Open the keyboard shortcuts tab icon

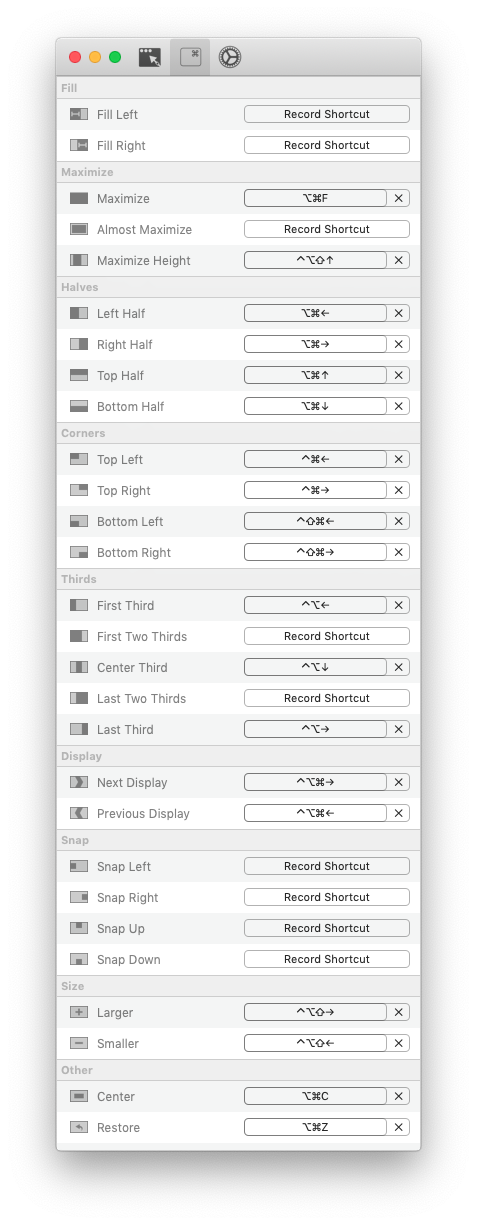[190, 57]
